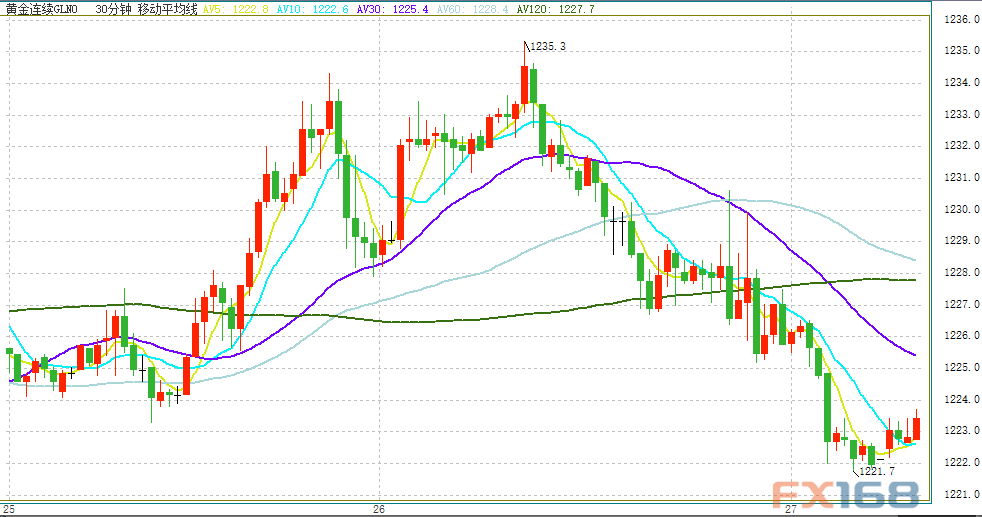The height and width of the screenshot is (517, 982).
Task: Click the 1222.0 price axis label
Action: (x=961, y=463)
